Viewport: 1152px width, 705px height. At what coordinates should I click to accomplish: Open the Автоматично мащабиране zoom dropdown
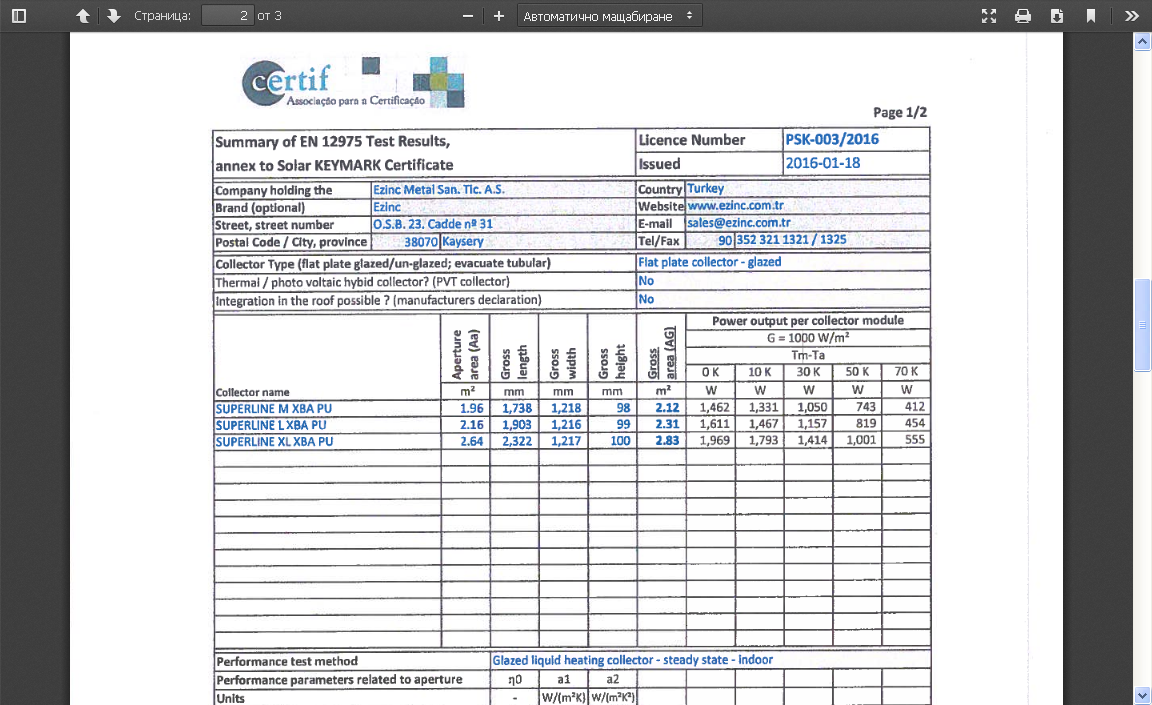tap(610, 16)
